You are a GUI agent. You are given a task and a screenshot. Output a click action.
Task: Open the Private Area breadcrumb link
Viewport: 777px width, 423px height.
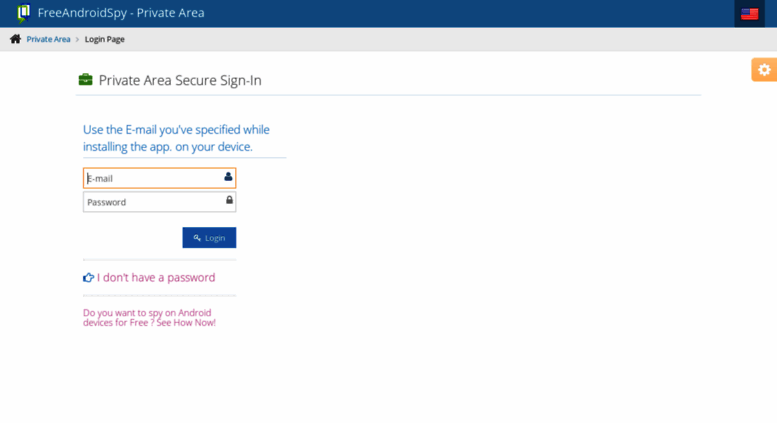(x=49, y=39)
